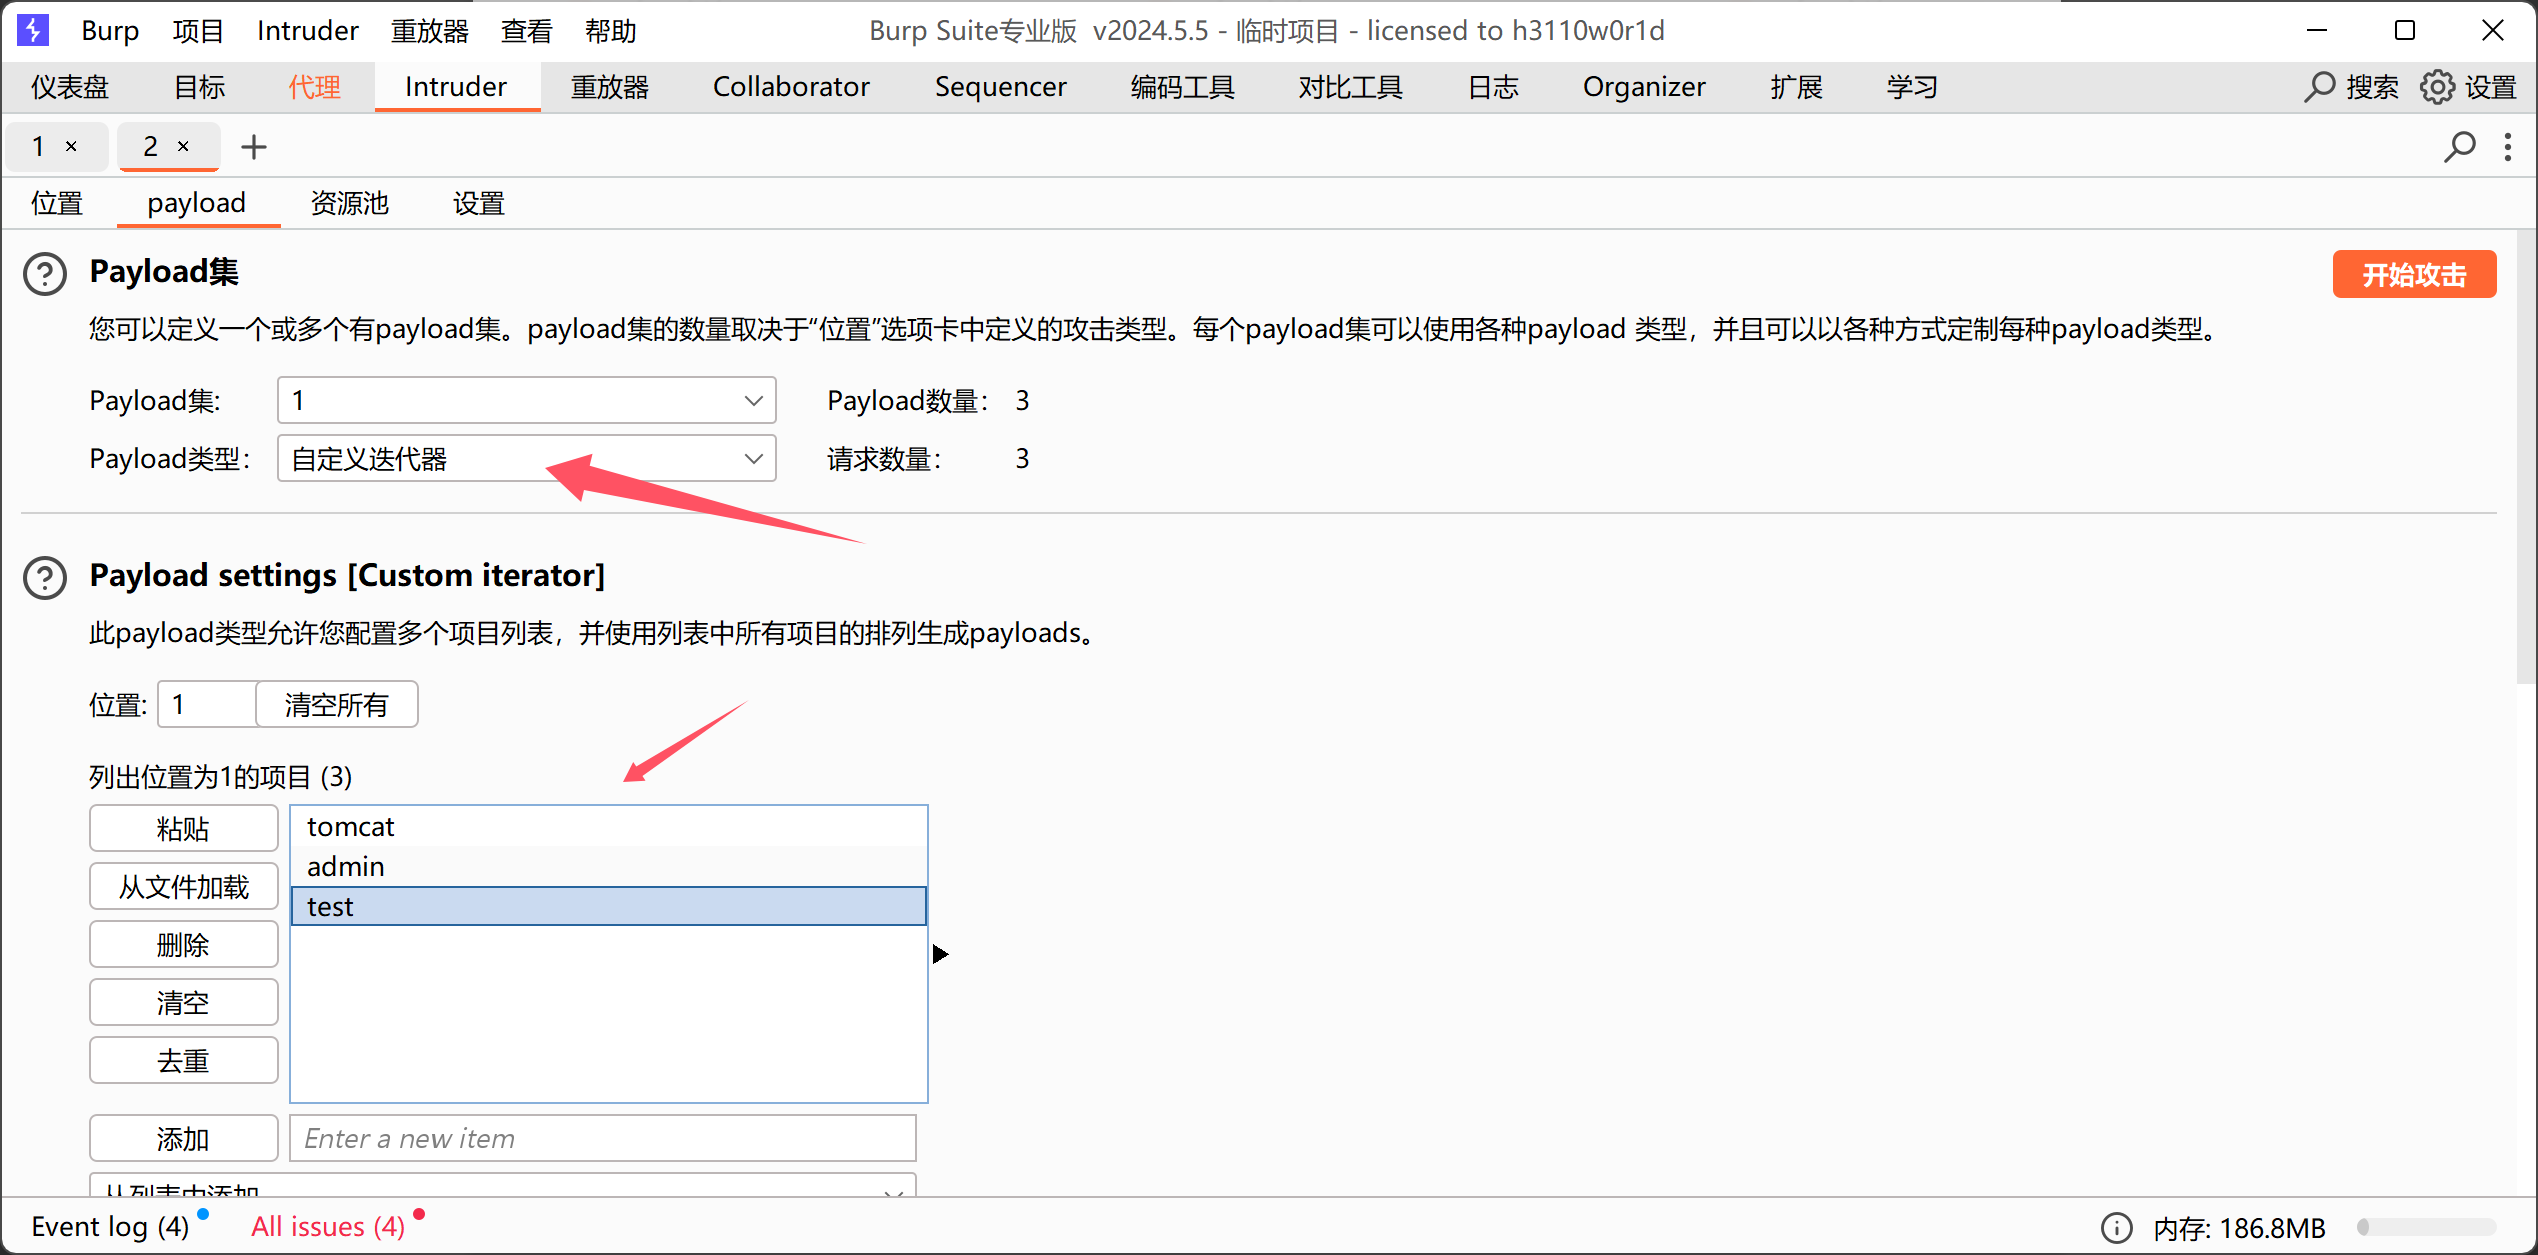
Task: Open the search magnifier in top toolbar
Action: (2319, 87)
